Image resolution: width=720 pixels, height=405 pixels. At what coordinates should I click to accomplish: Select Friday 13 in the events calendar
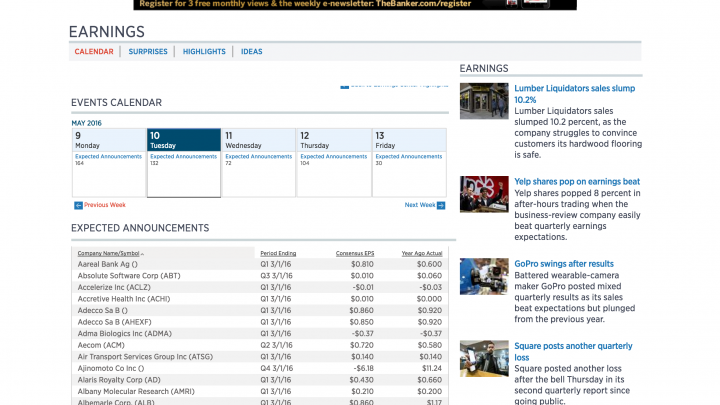[409, 140]
